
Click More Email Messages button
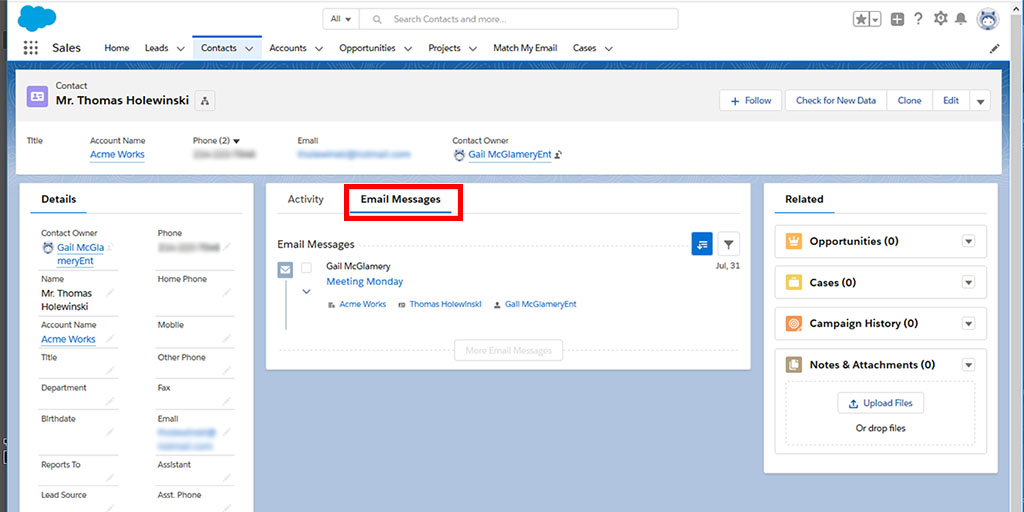tap(509, 351)
